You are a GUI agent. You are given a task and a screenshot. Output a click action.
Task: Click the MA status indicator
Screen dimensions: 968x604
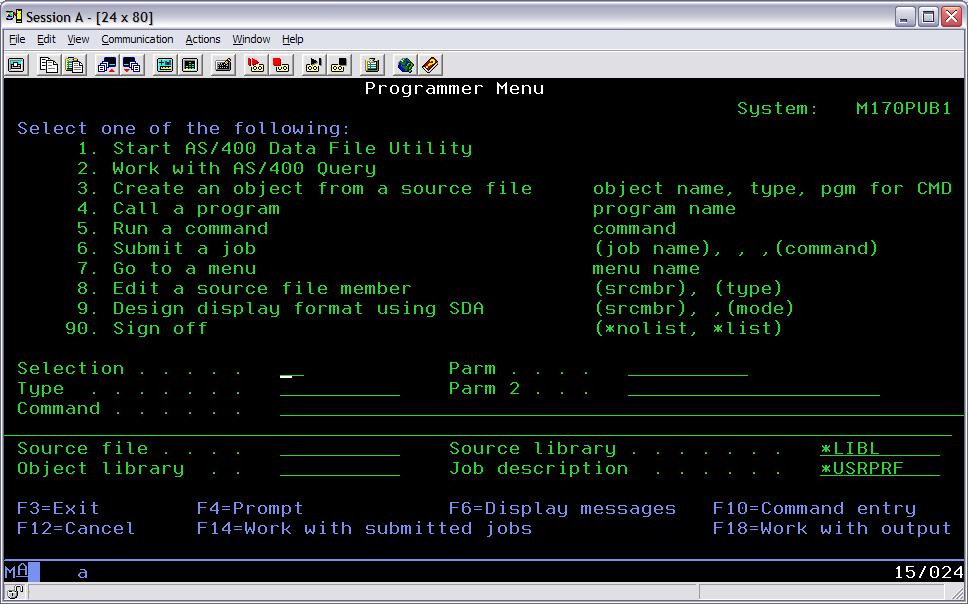point(17,571)
